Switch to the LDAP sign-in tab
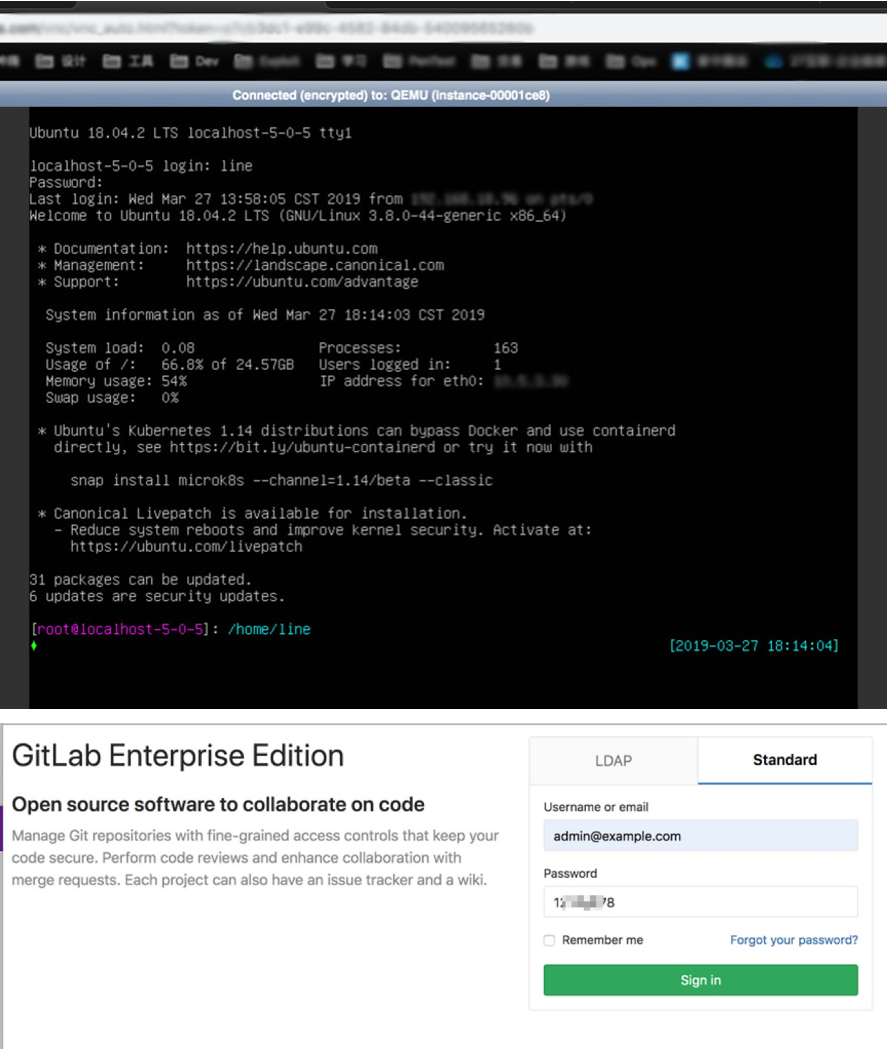Screen dimensions: 887x1049 (x=613, y=761)
